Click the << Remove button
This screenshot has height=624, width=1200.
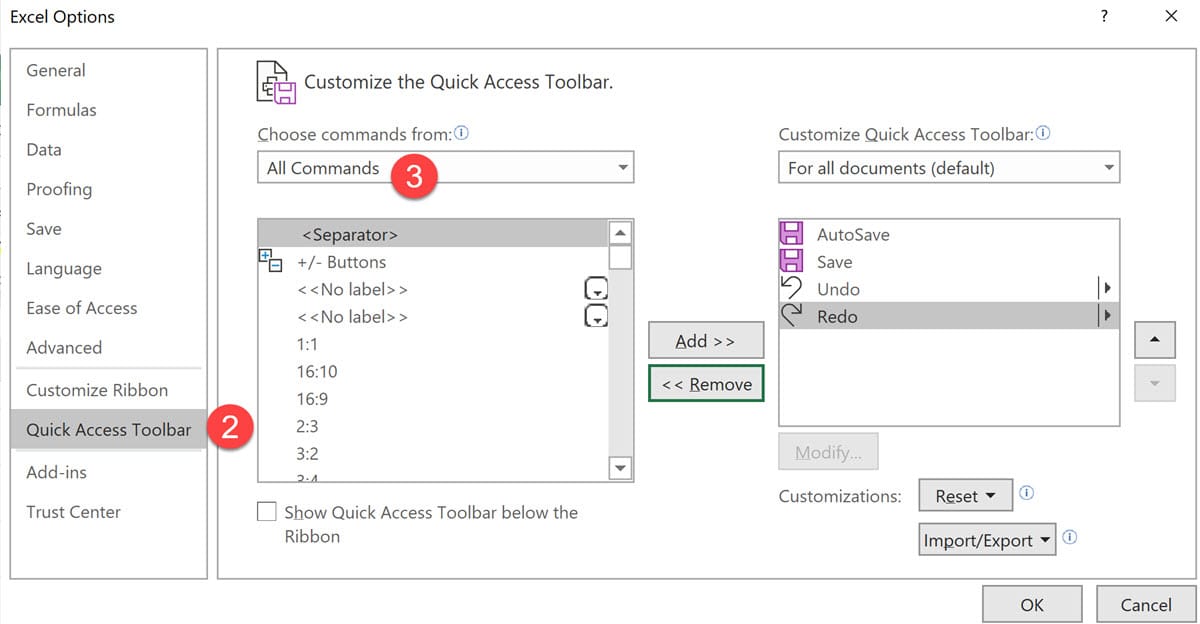click(706, 384)
